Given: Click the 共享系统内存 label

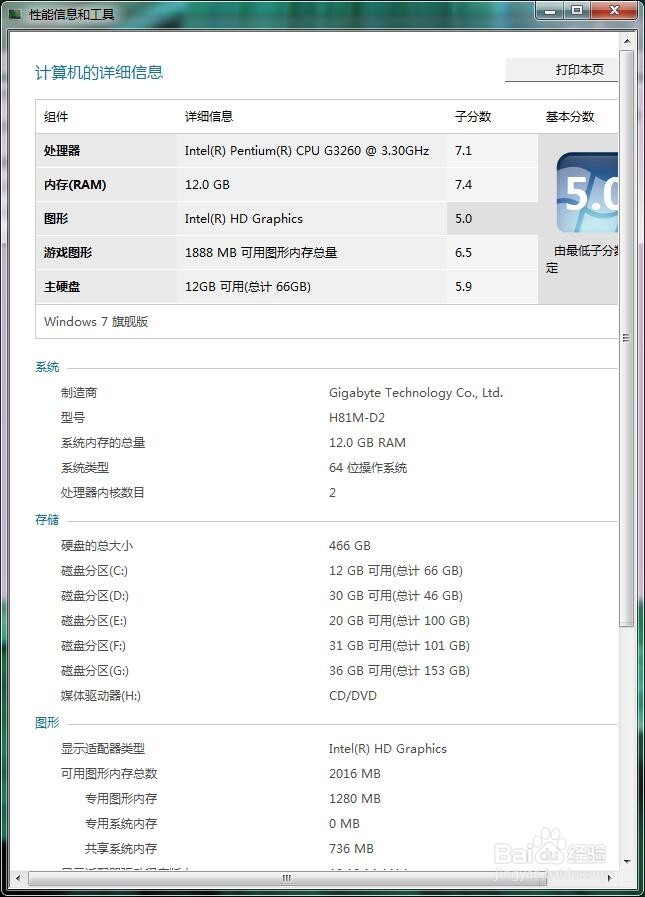Looking at the screenshot, I should click(x=121, y=849).
